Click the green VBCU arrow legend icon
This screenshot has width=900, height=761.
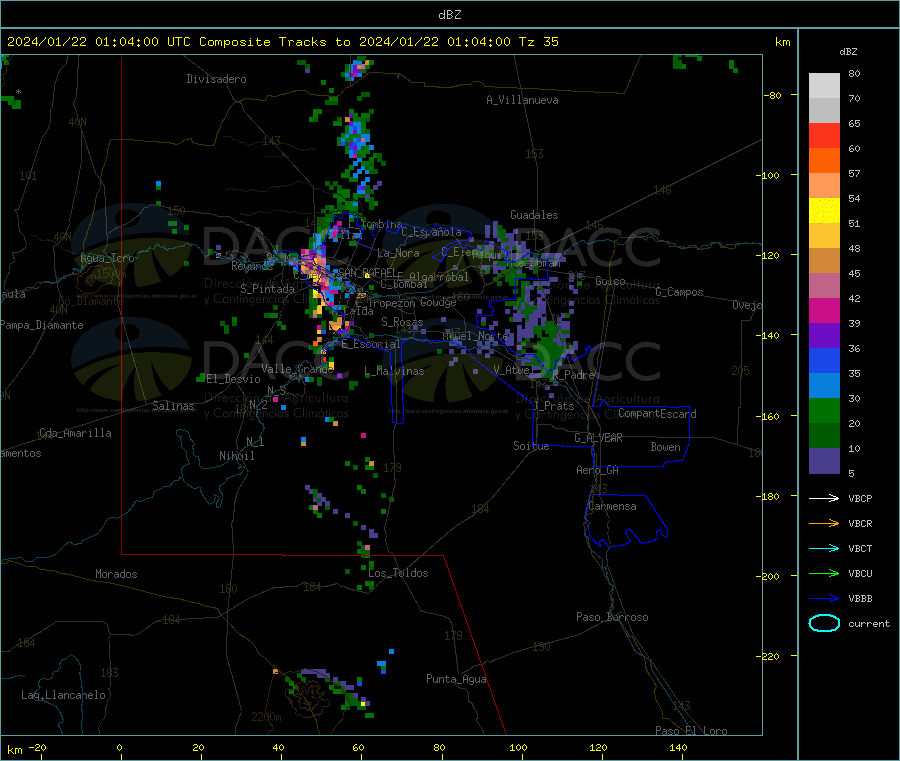824,573
